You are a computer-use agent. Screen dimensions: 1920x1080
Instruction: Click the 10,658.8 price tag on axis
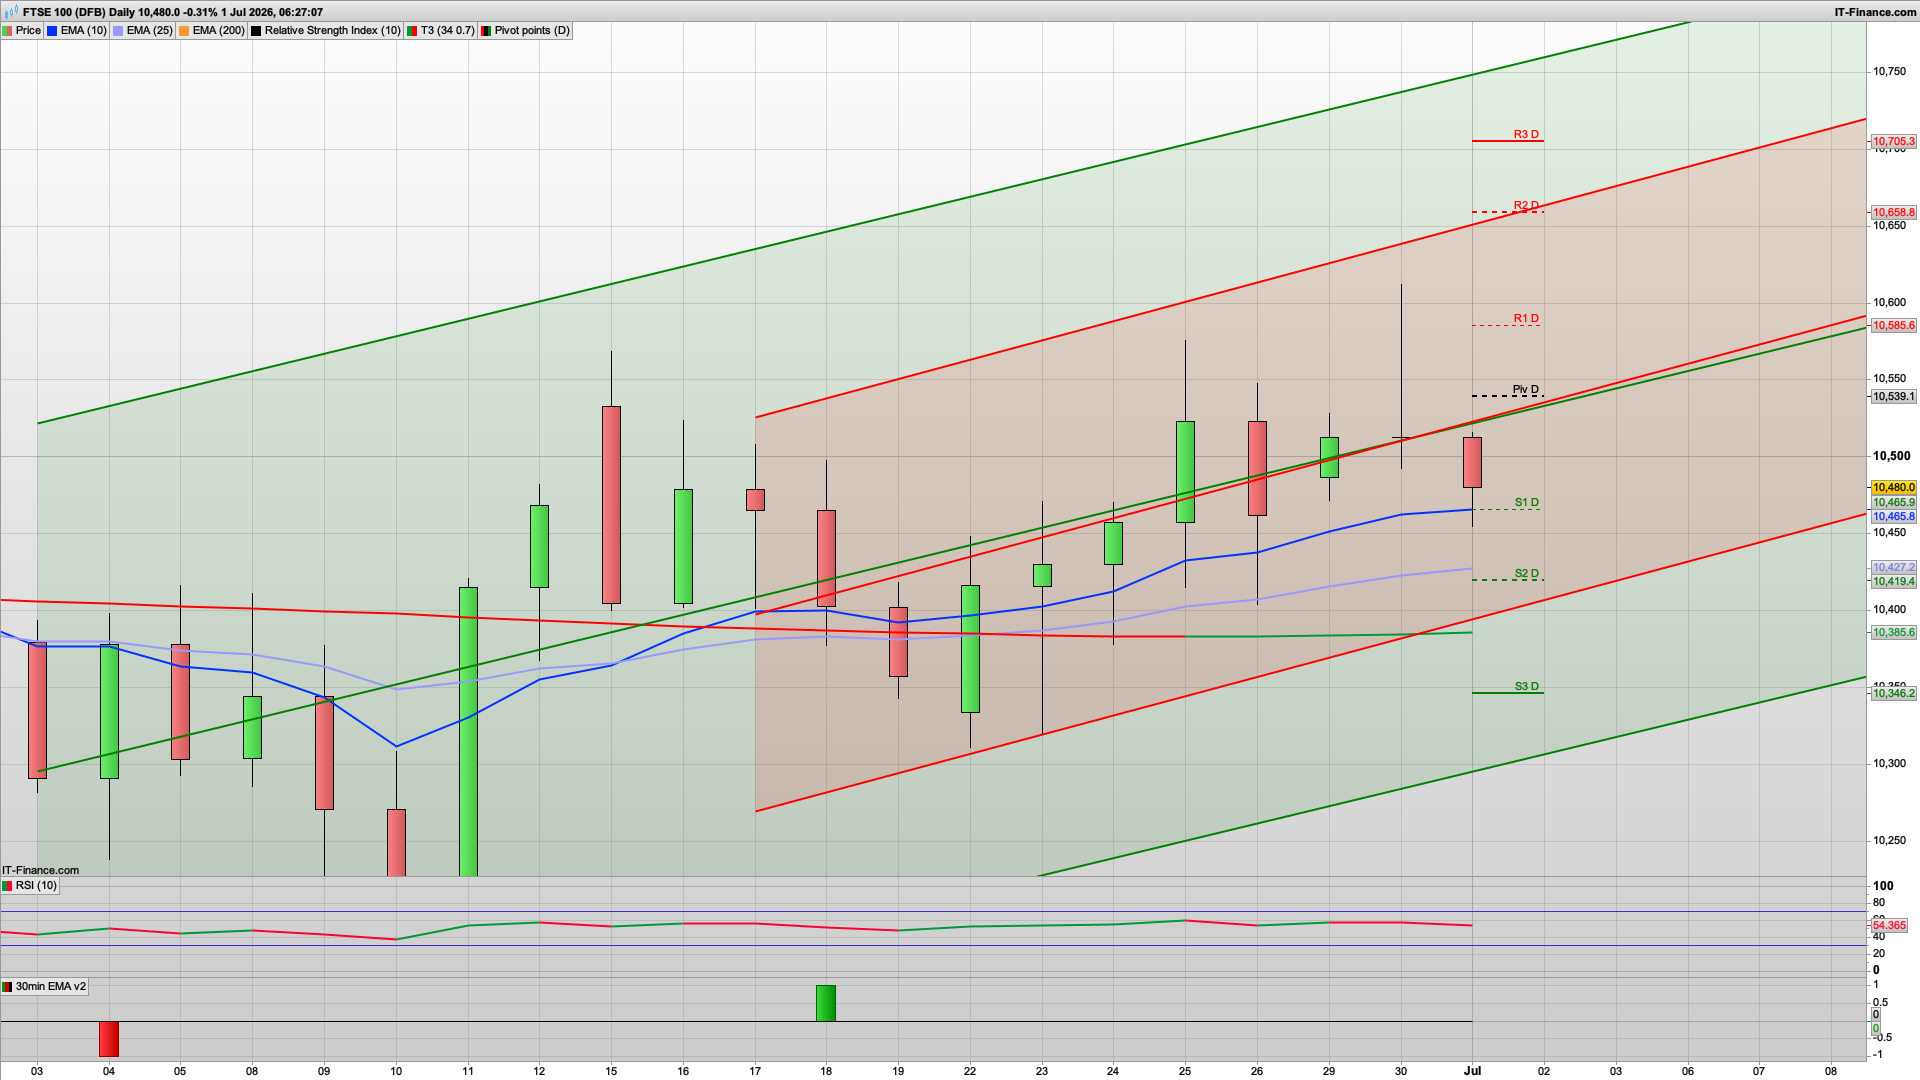pyautogui.click(x=1893, y=212)
